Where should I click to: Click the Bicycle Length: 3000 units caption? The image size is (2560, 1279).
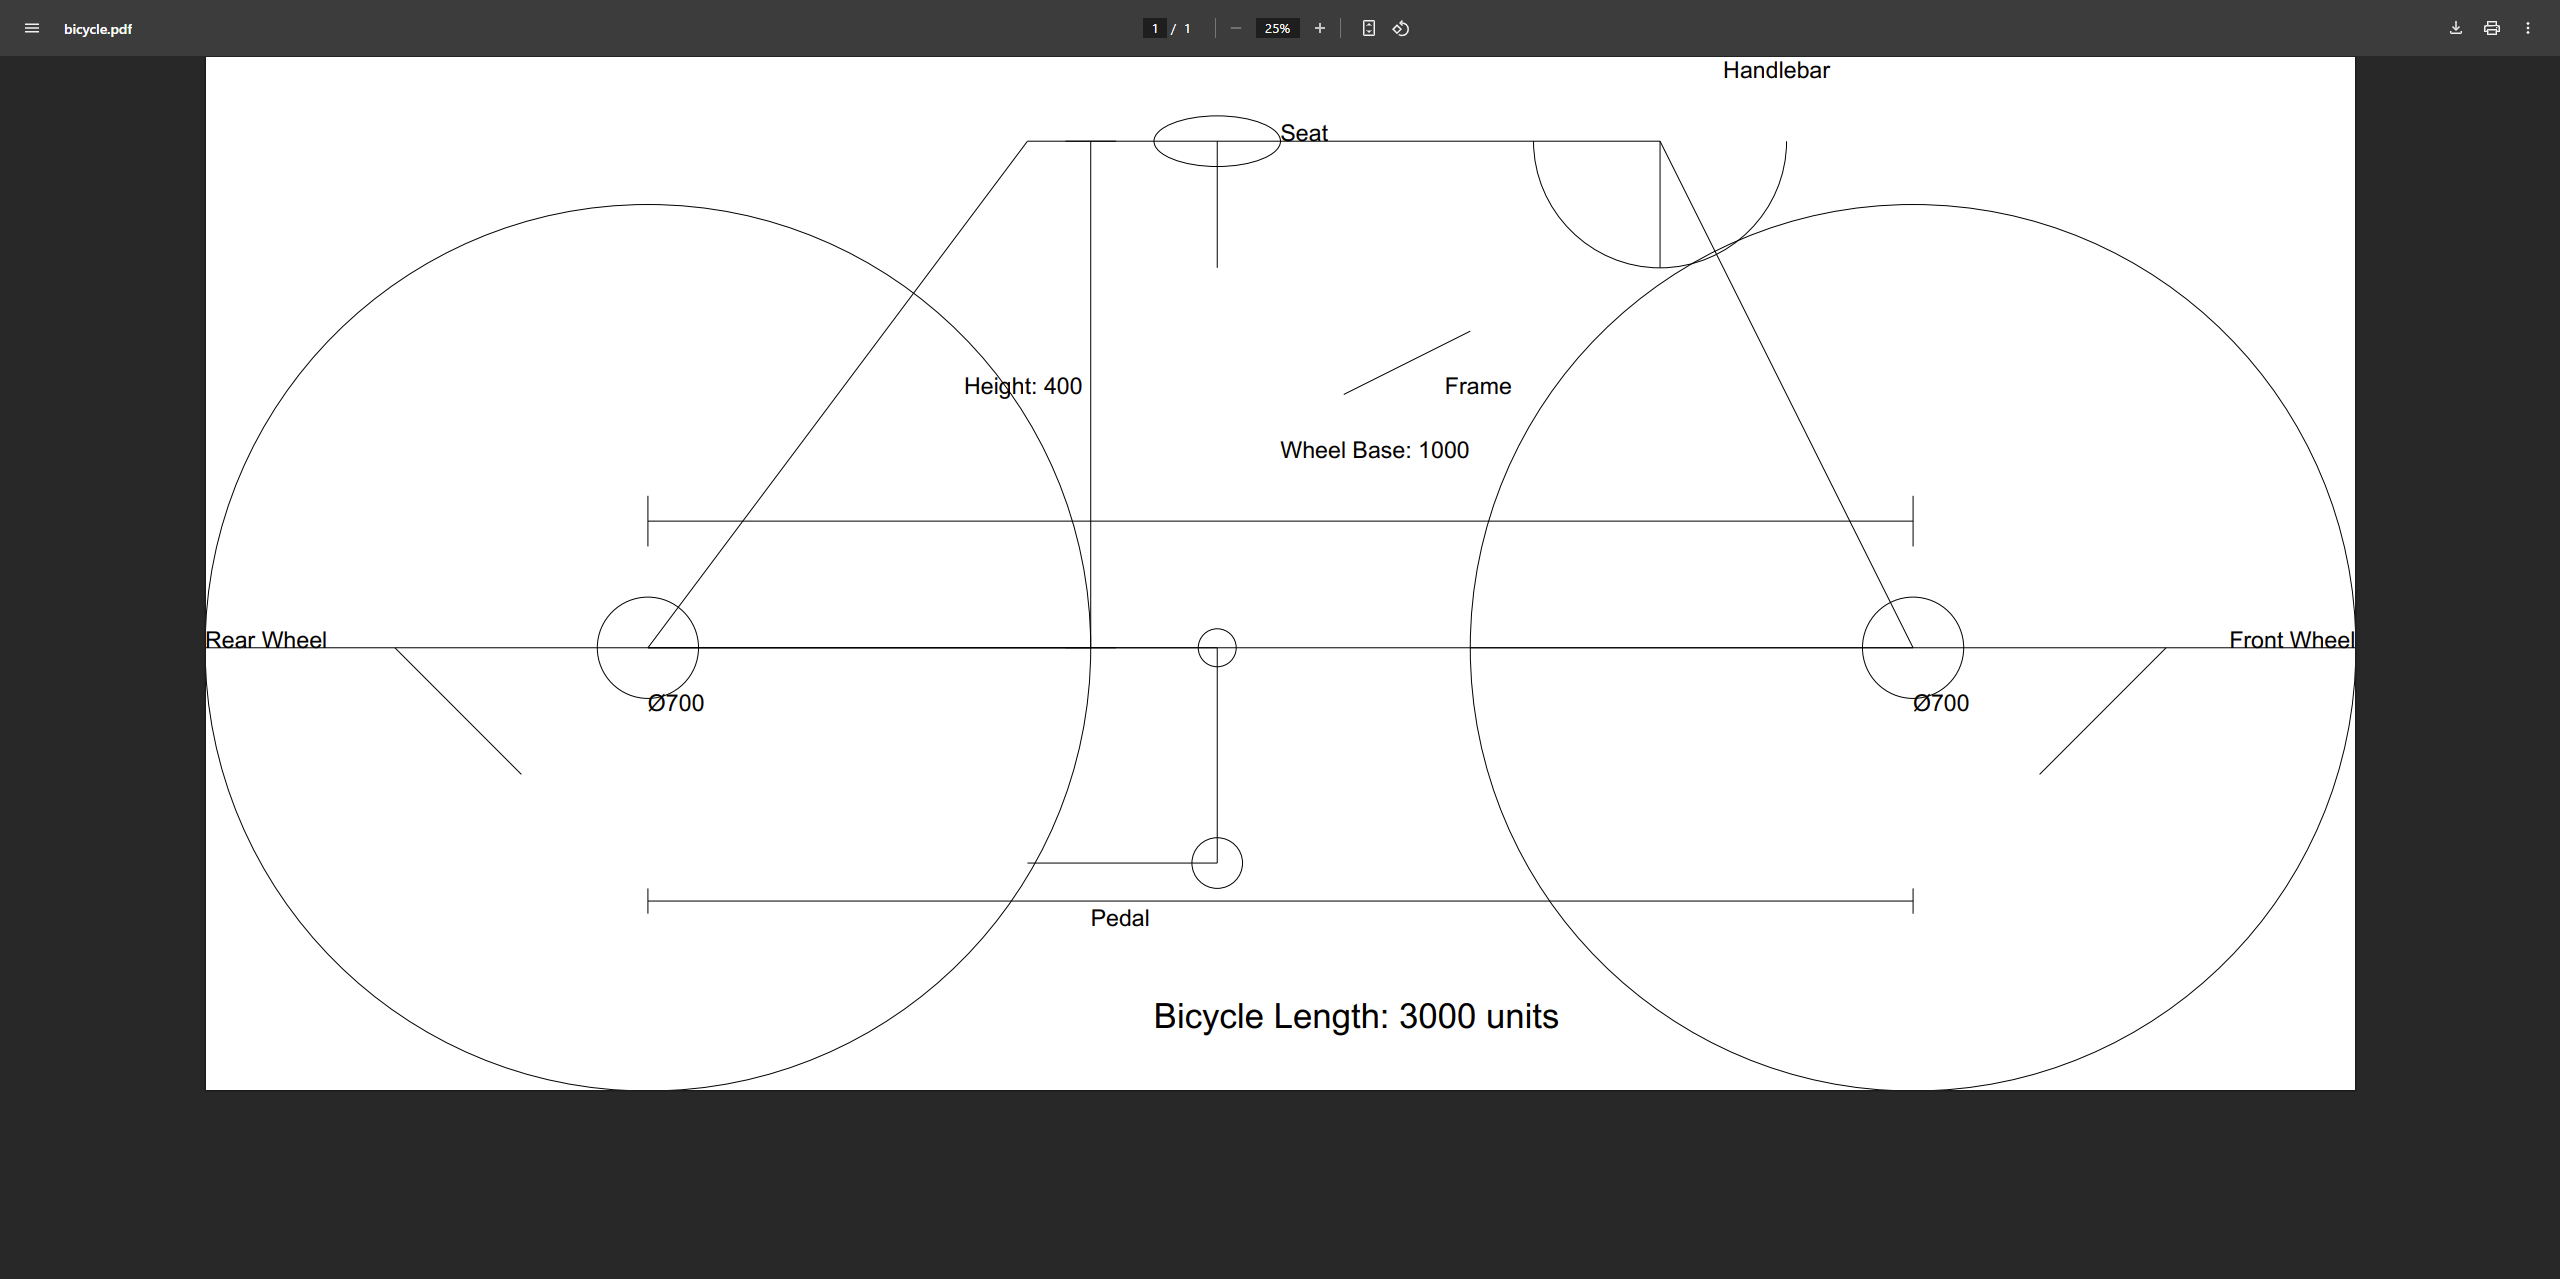tap(1356, 1016)
